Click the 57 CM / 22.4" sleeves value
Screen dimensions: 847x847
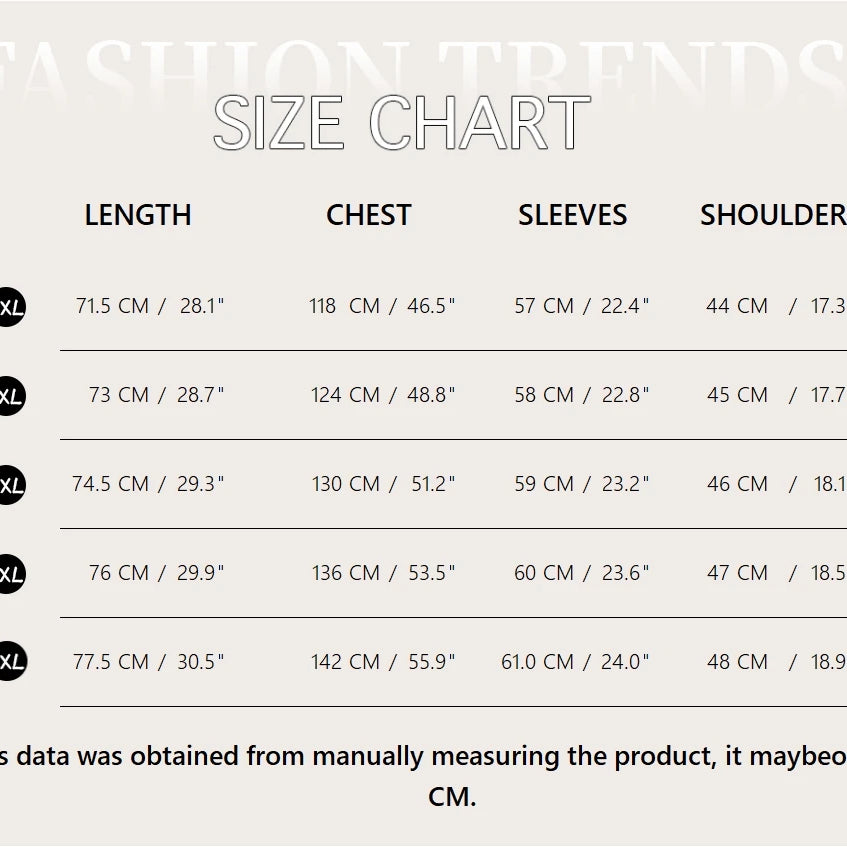pyautogui.click(x=582, y=306)
